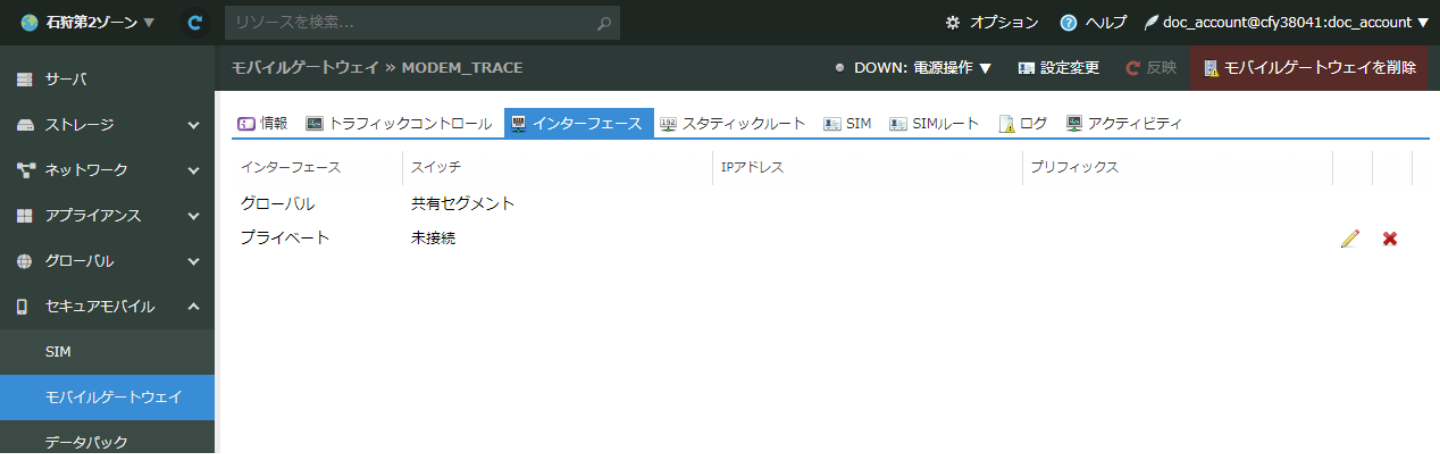The height and width of the screenshot is (454, 1440).
Task: Click the pencil edit icon for プライベート row
Action: click(1350, 239)
